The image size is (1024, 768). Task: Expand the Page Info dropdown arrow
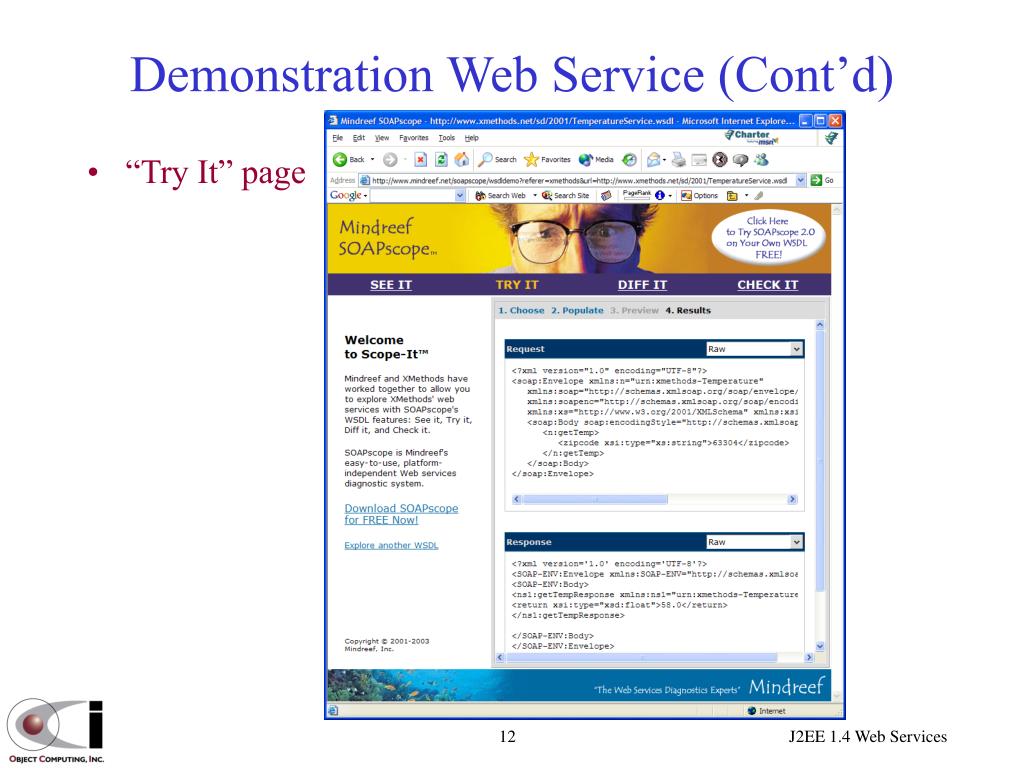tap(669, 195)
